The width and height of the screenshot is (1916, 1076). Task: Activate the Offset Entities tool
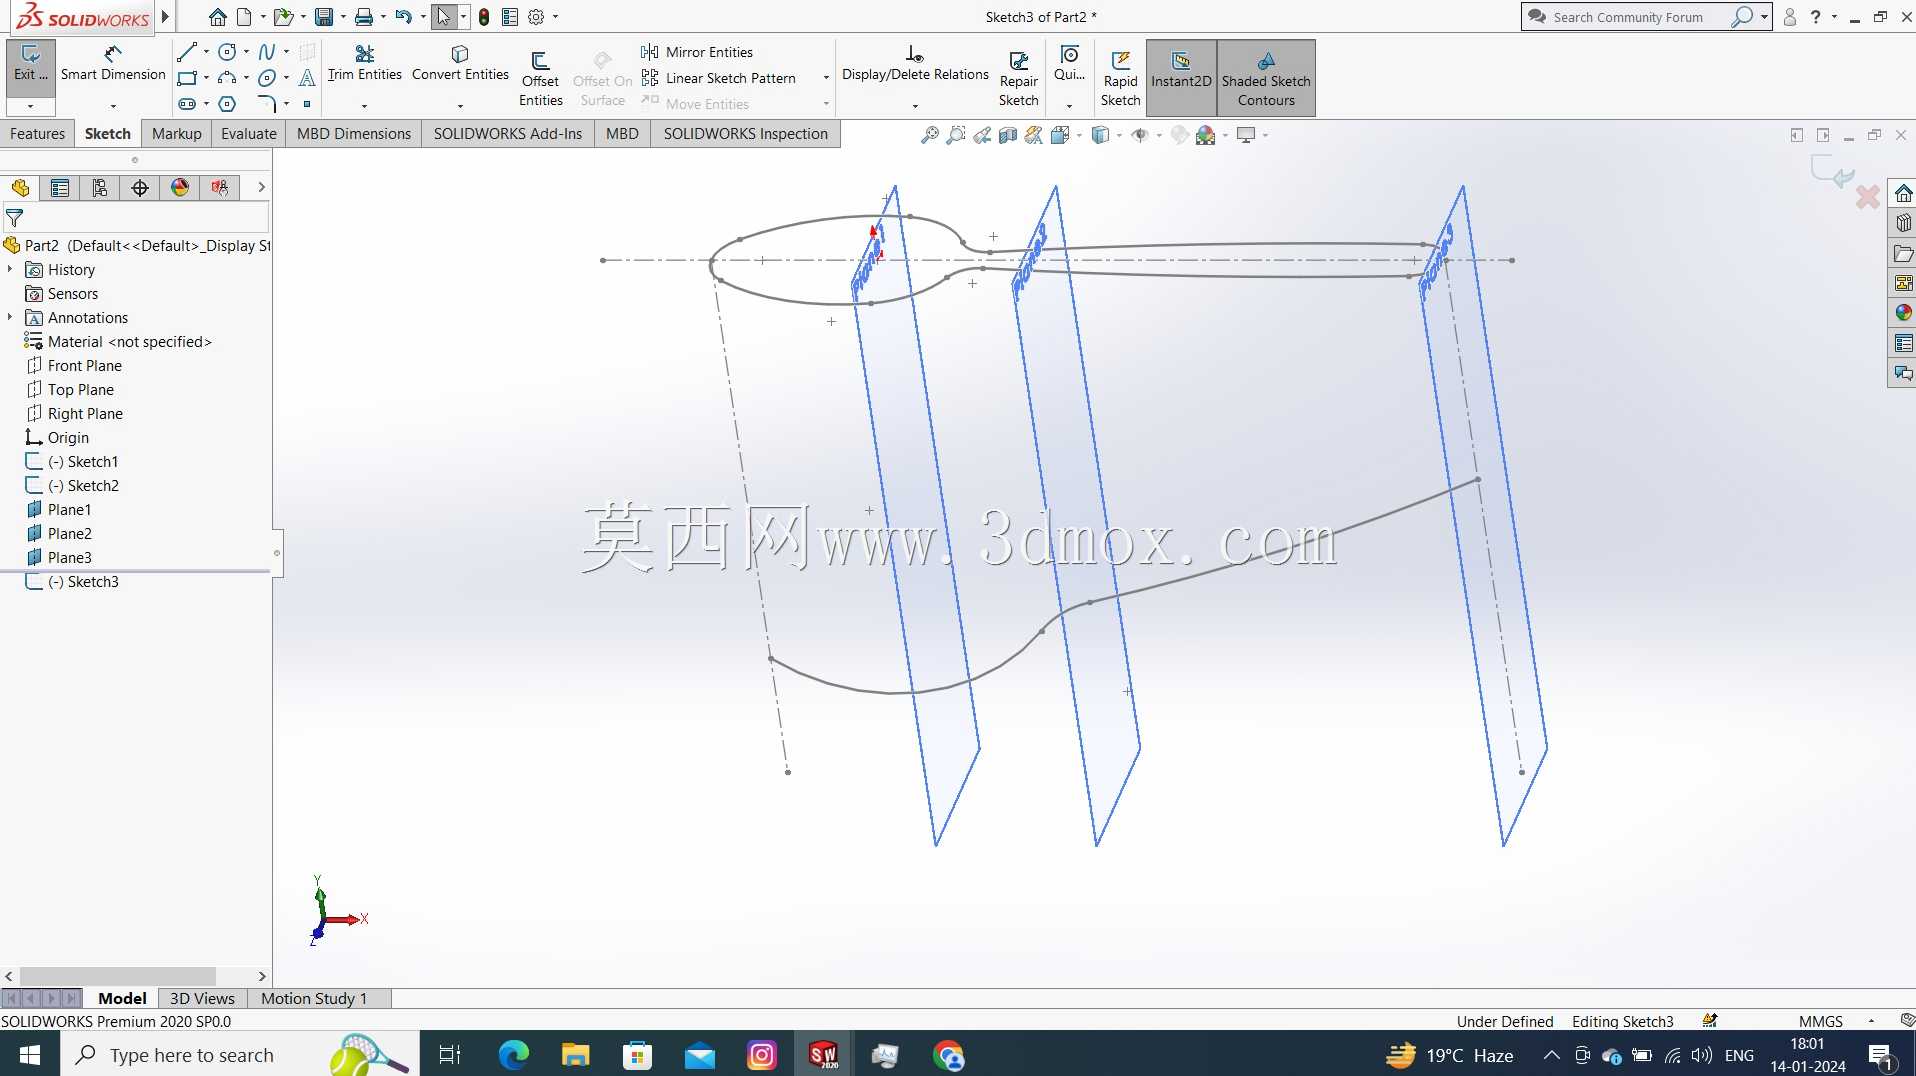pyautogui.click(x=540, y=78)
